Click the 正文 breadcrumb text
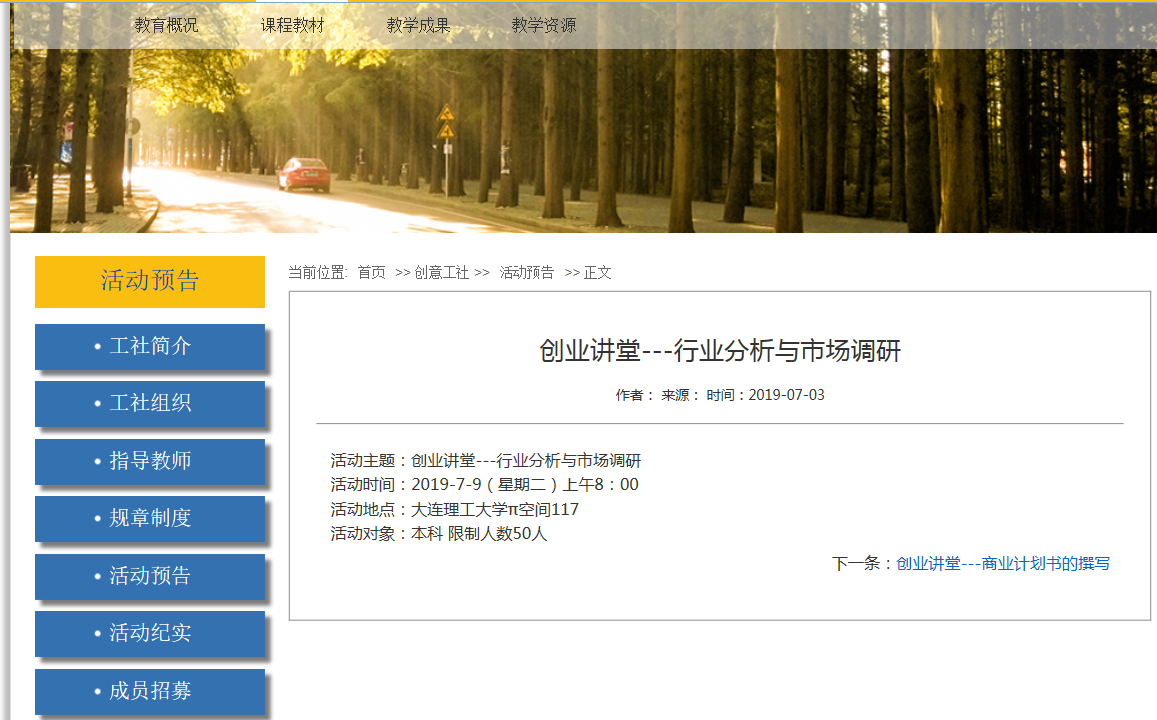The width and height of the screenshot is (1157, 720). pos(598,273)
